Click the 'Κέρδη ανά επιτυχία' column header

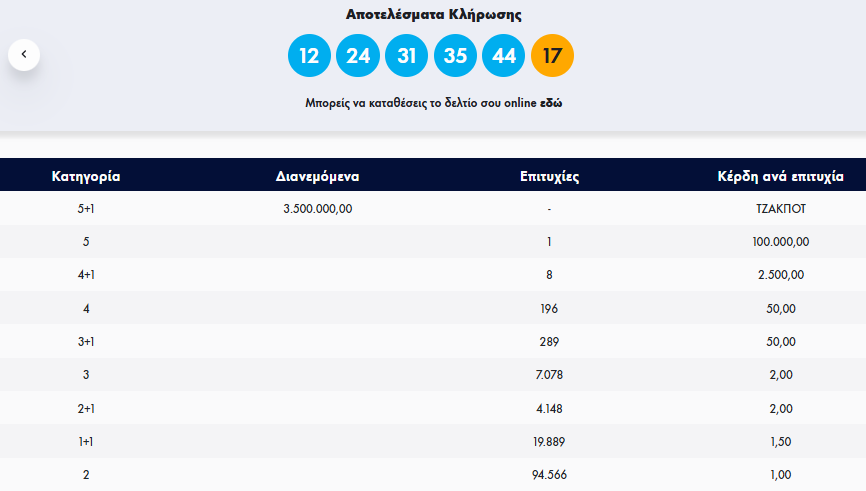[x=780, y=176]
